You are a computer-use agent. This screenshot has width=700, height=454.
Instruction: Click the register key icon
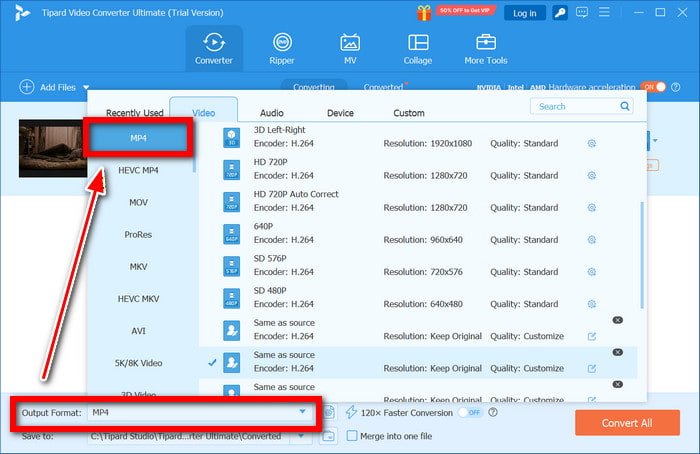560,13
